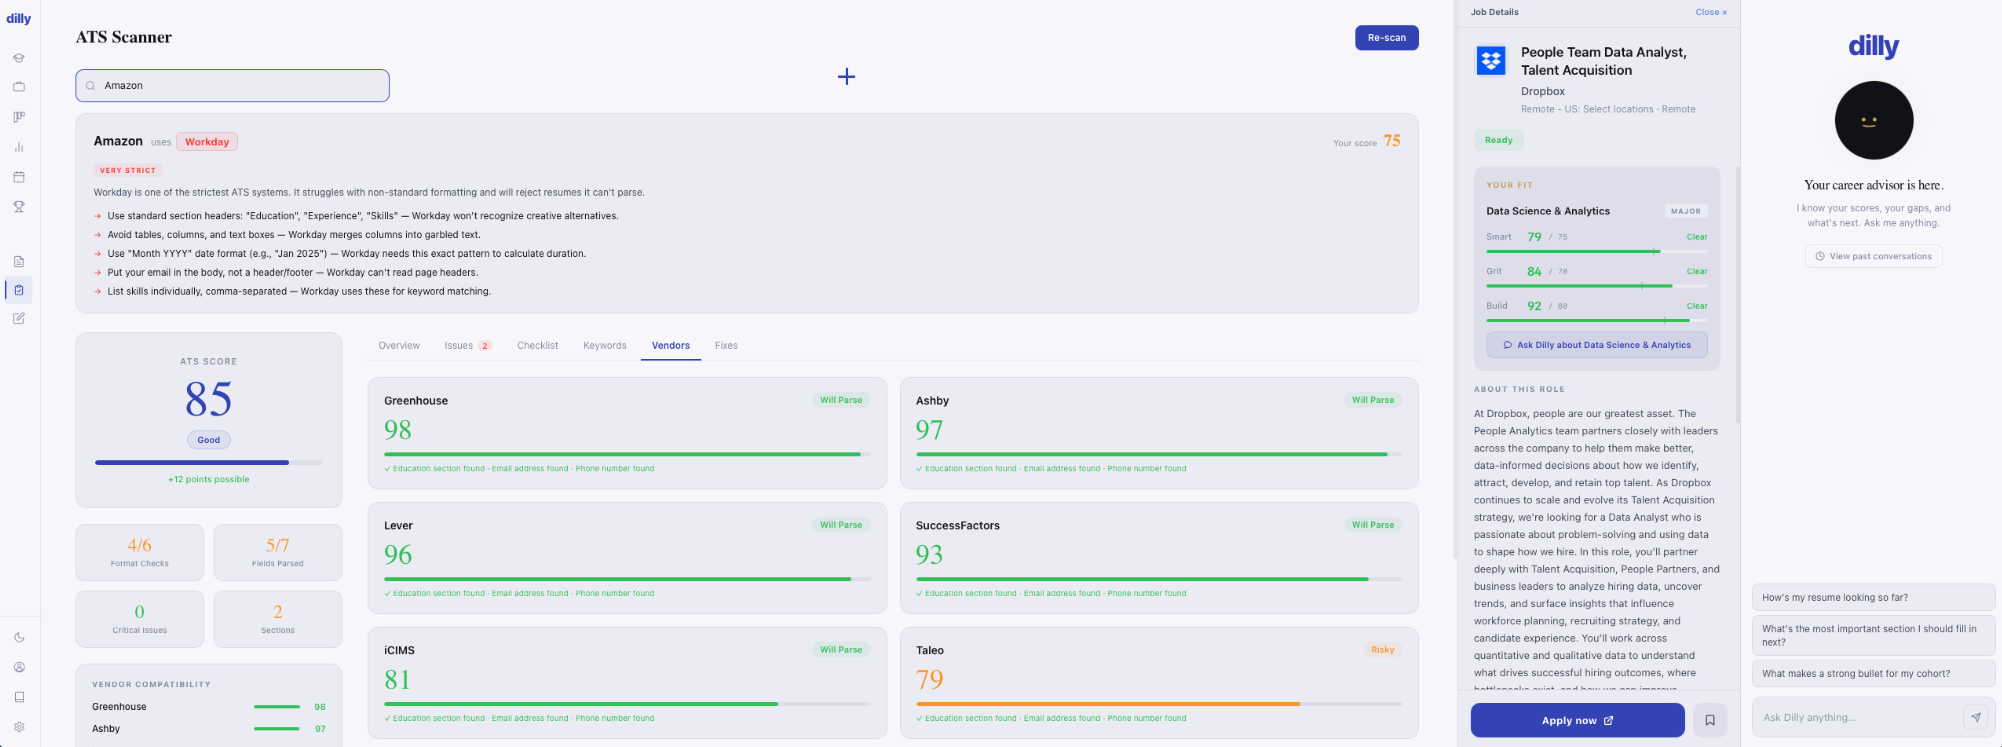The width and height of the screenshot is (2002, 747).
Task: Click the ATS score progress bar
Action: pos(208,462)
